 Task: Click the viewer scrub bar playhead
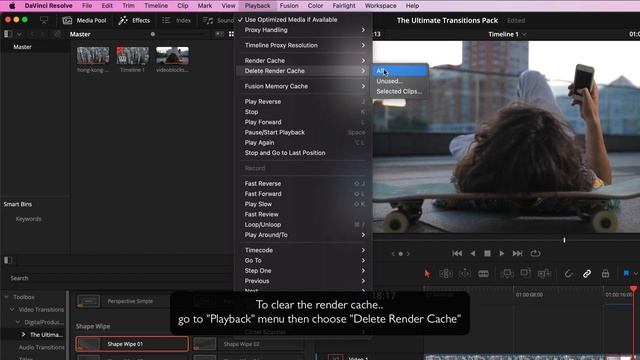[564, 240]
